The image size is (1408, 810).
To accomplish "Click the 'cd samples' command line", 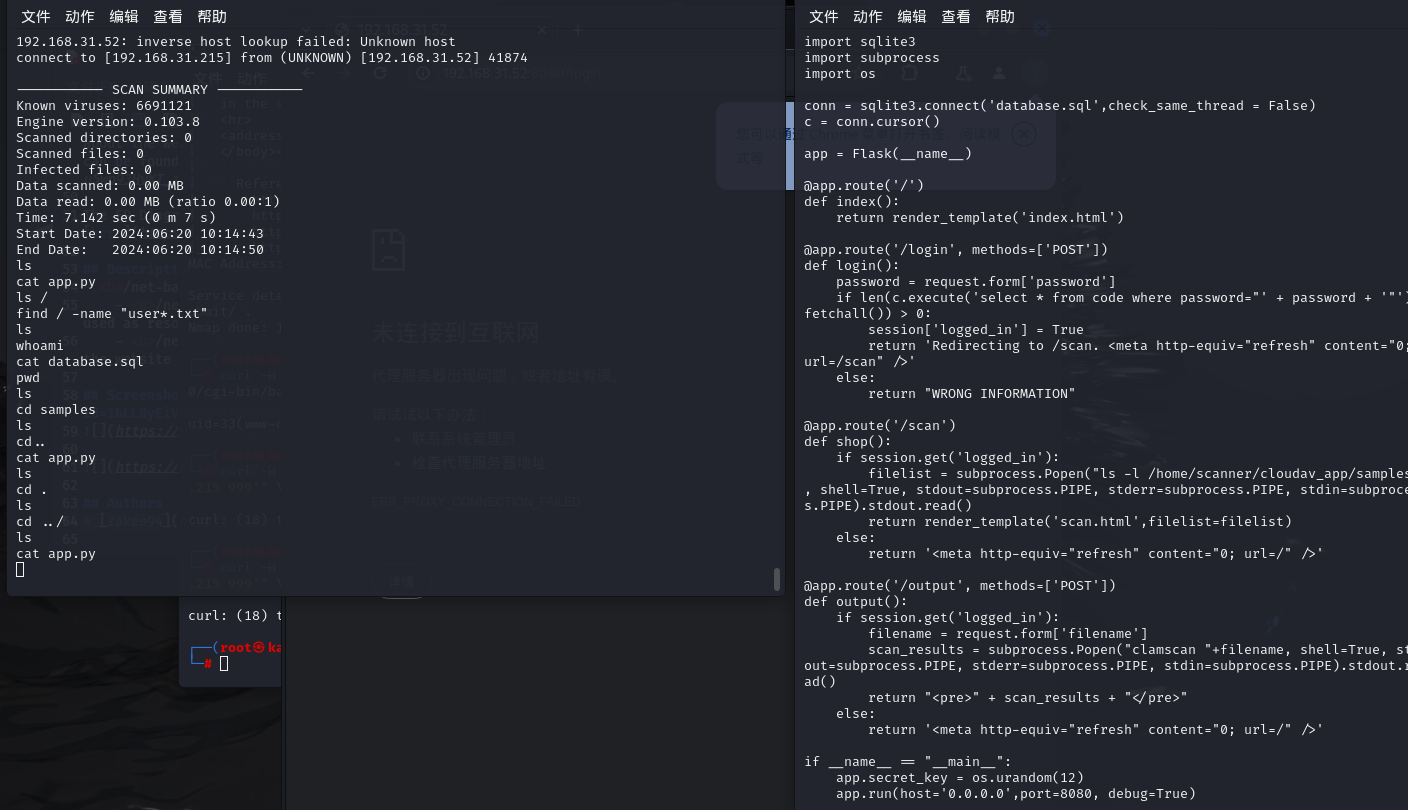I will (x=56, y=410).
